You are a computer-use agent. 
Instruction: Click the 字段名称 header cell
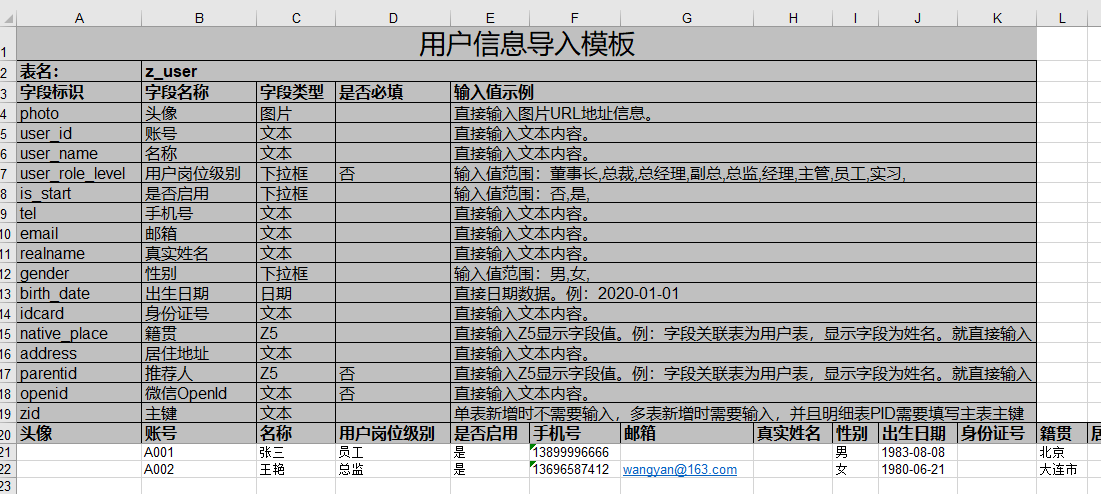pyautogui.click(x=199, y=92)
